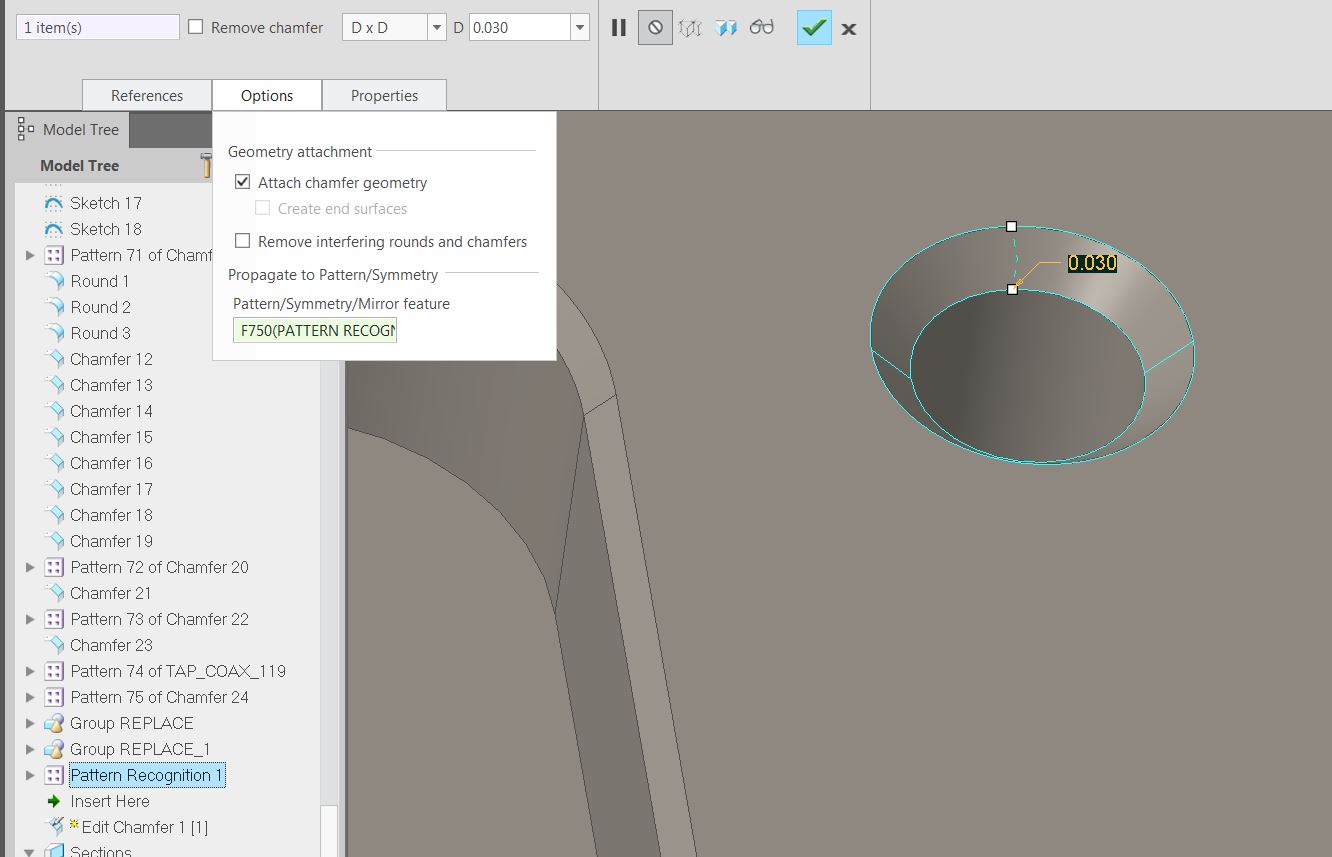Enable Remove interfering rounds and chamfers
The width and height of the screenshot is (1332, 857).
click(x=241, y=241)
